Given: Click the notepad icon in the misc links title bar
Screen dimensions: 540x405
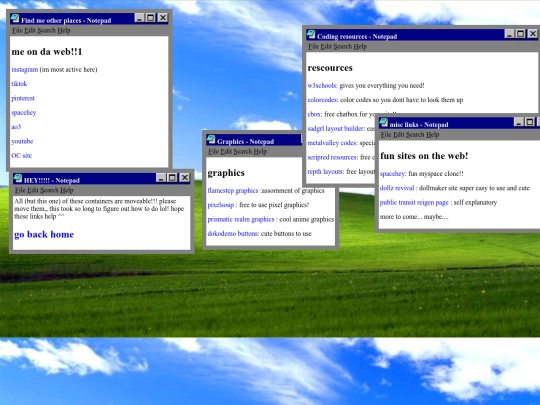Looking at the screenshot, I should tap(383, 123).
